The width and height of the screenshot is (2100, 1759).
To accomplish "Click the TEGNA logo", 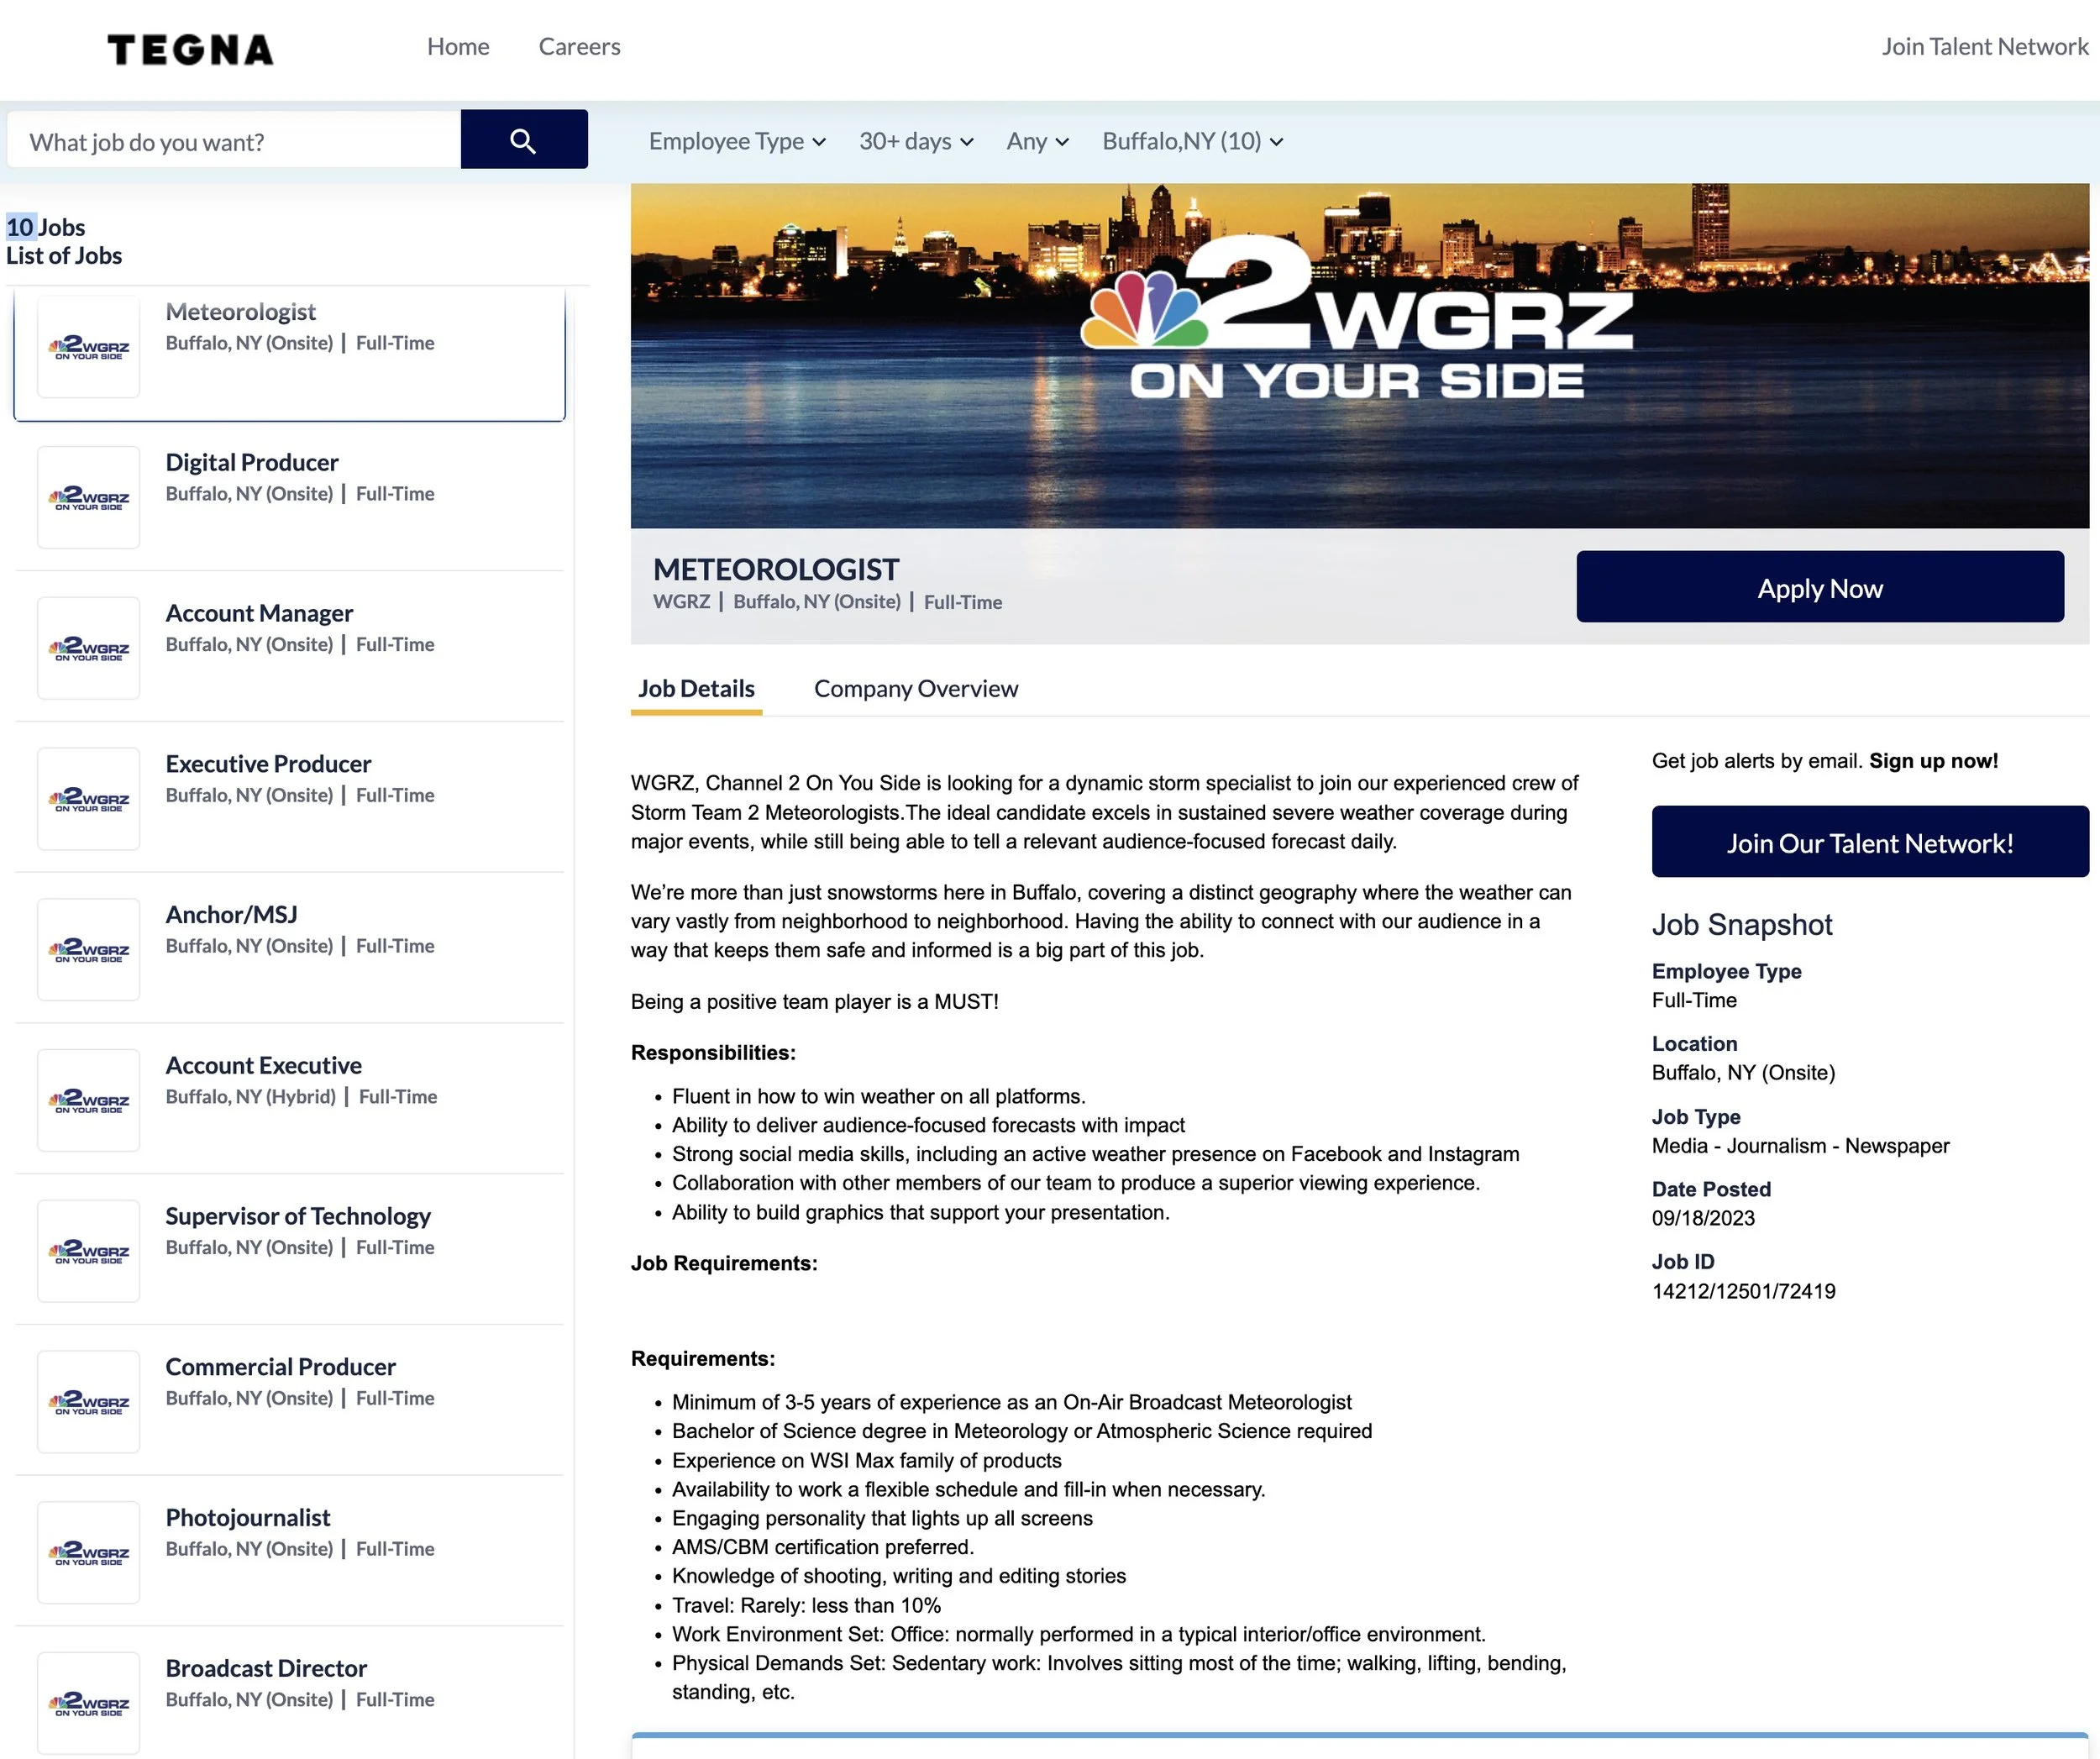I will coord(190,49).
